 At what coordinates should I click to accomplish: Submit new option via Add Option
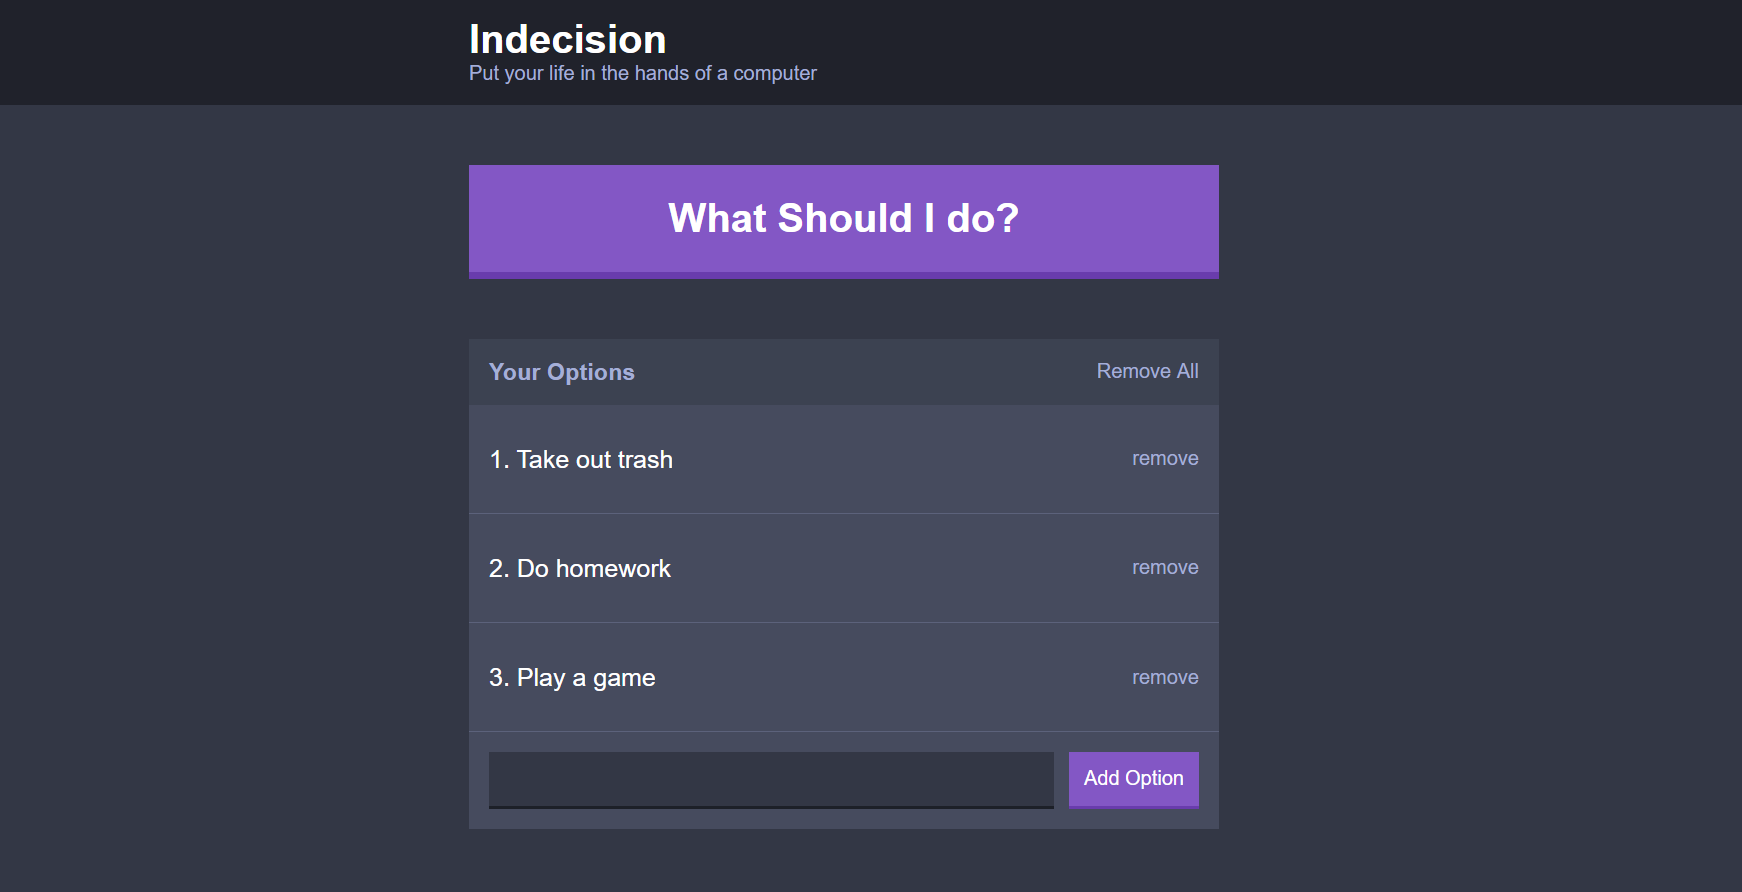point(1133,779)
